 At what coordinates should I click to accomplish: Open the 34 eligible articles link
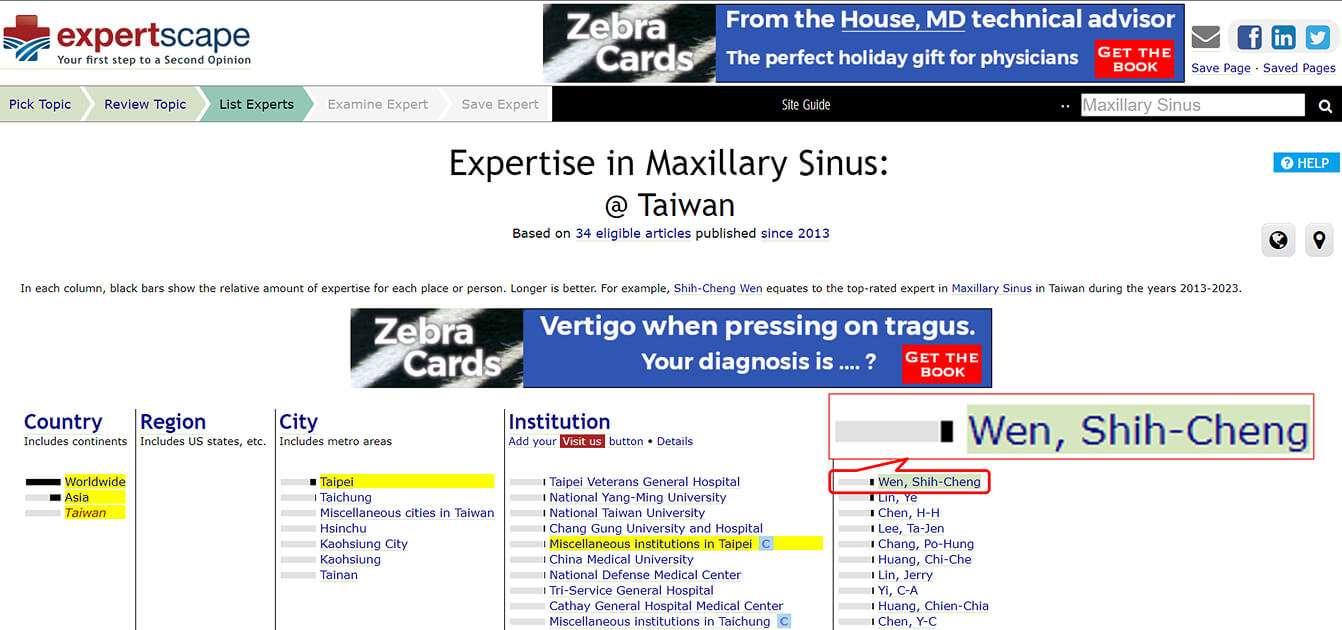coord(633,234)
